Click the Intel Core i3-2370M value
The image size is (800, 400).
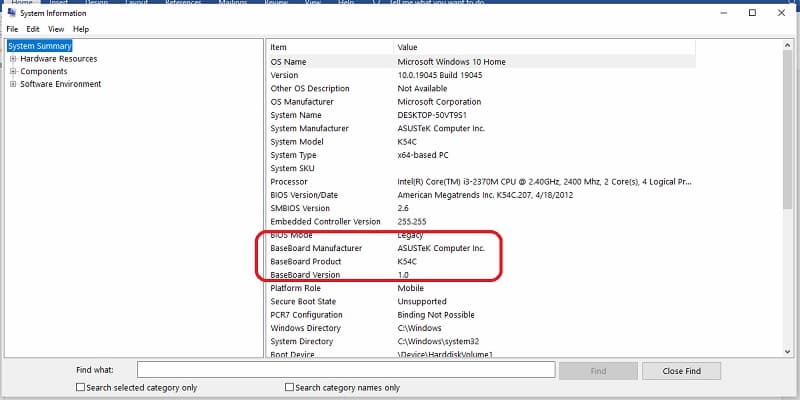click(544, 182)
